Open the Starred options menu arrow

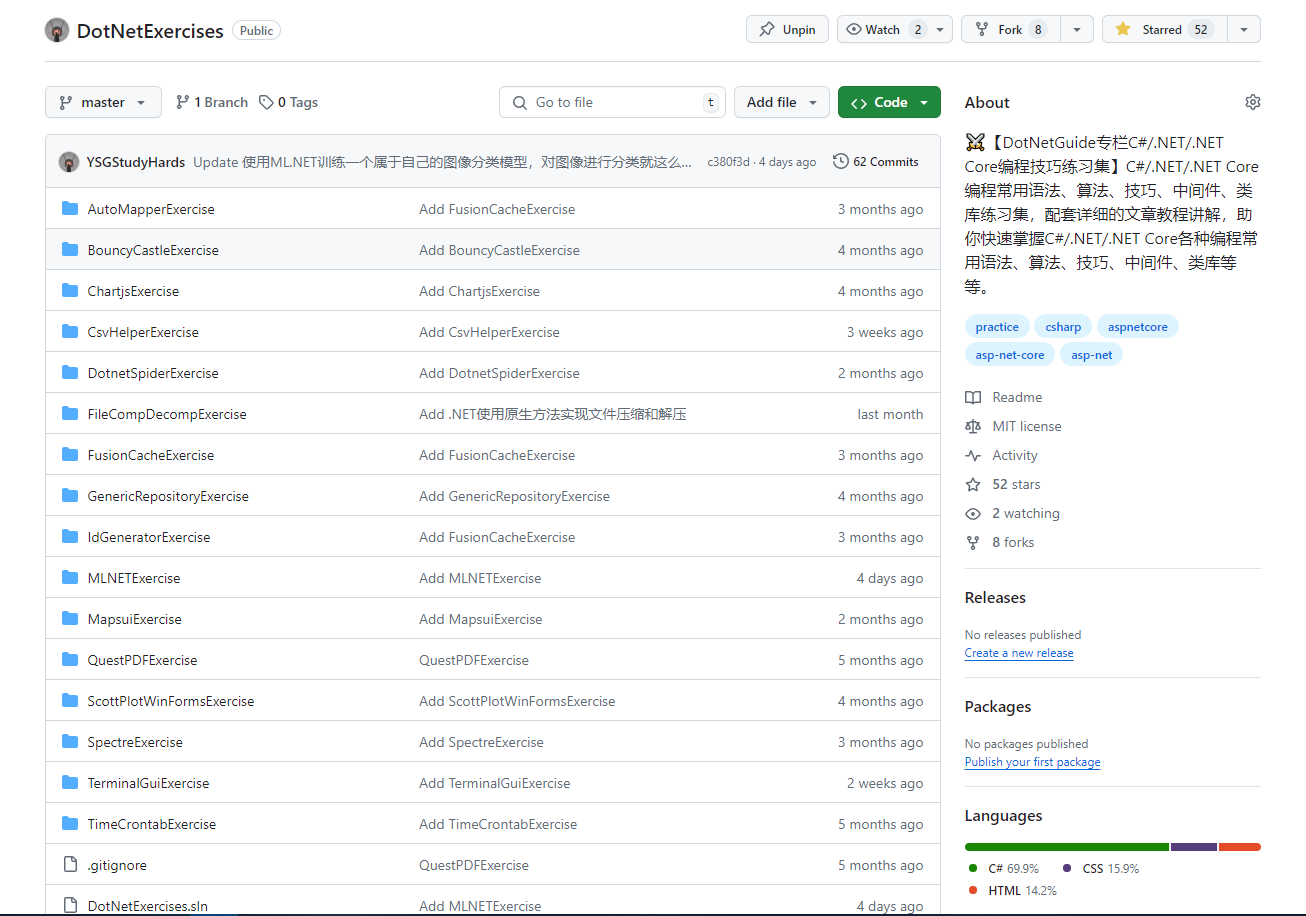click(x=1244, y=29)
